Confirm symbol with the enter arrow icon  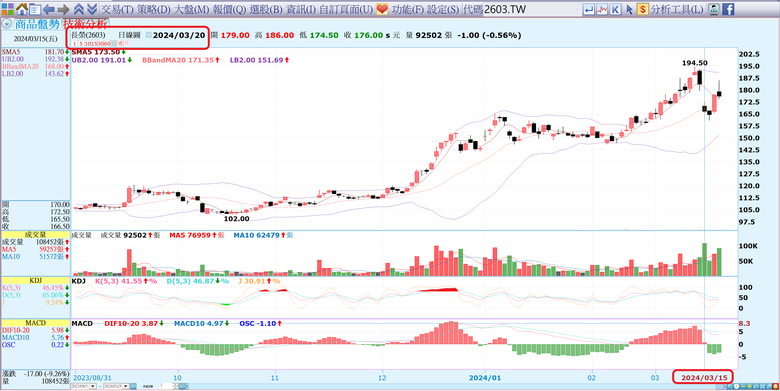click(589, 9)
